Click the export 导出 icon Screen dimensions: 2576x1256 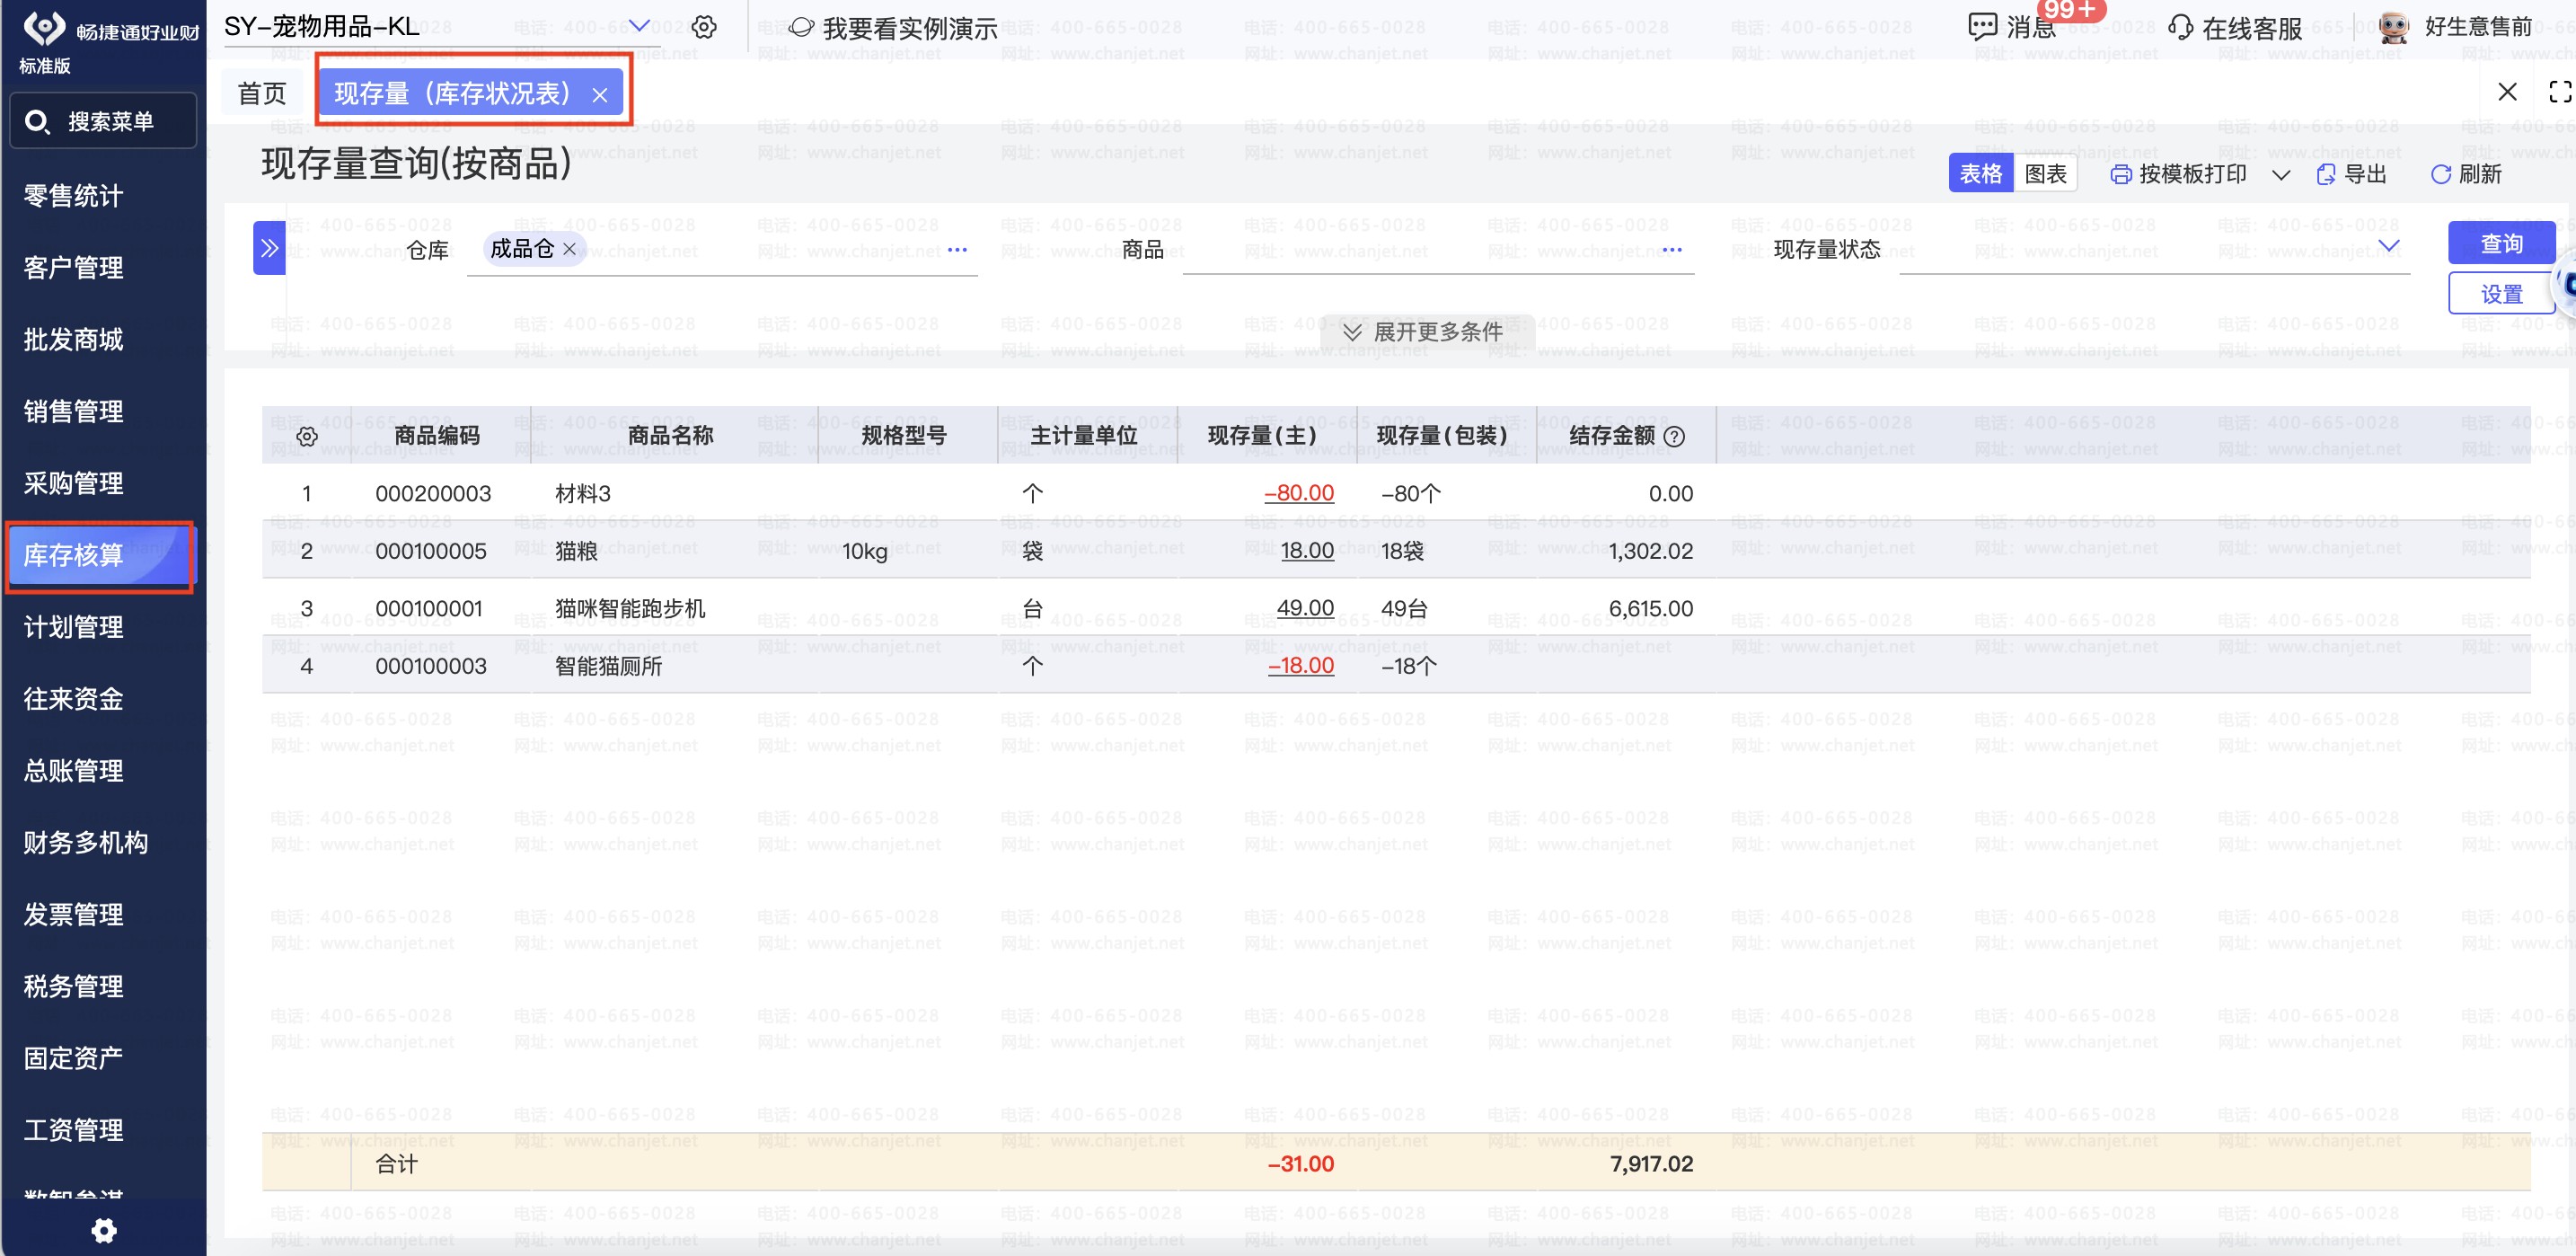[x=2326, y=175]
